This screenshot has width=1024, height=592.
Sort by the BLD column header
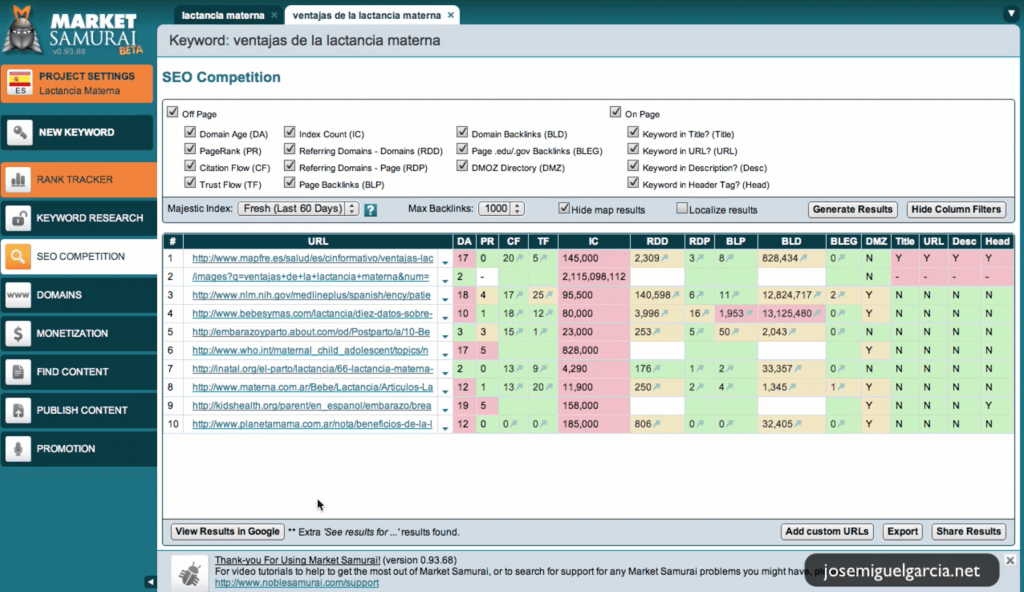pos(791,241)
